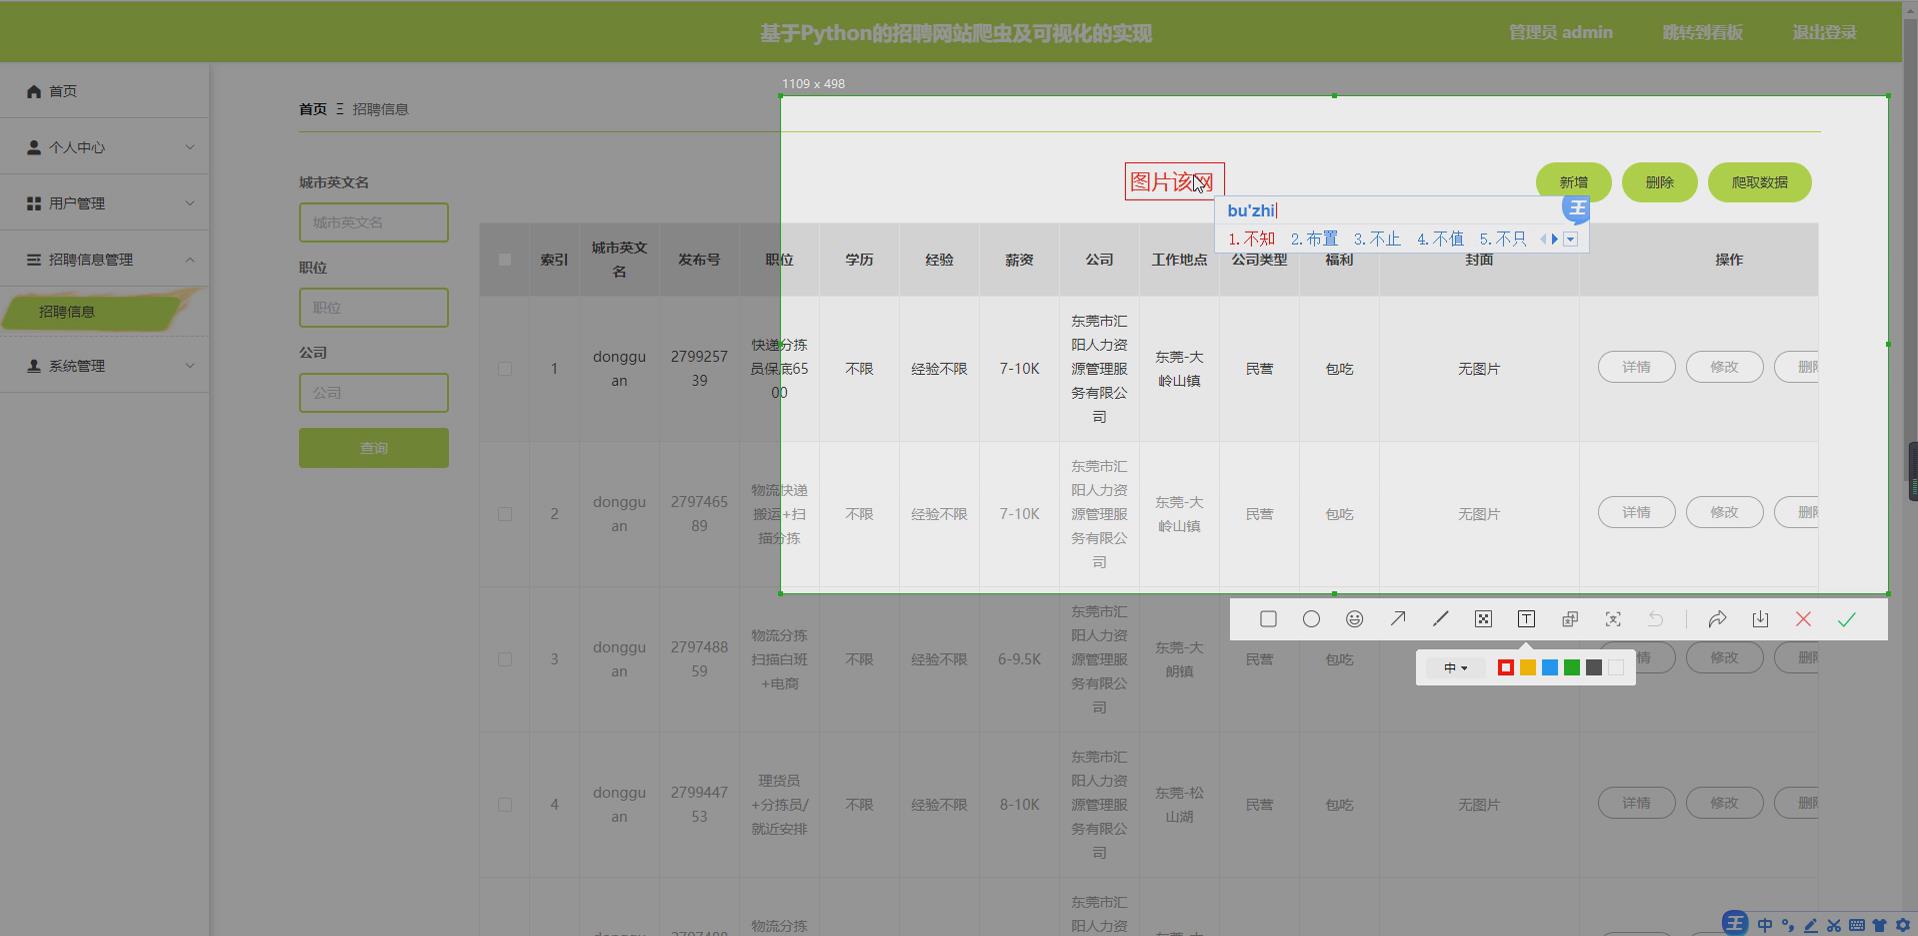Viewport: 1918px width, 936px height.
Task: Cancel the screenshot with red X
Action: coord(1803,619)
